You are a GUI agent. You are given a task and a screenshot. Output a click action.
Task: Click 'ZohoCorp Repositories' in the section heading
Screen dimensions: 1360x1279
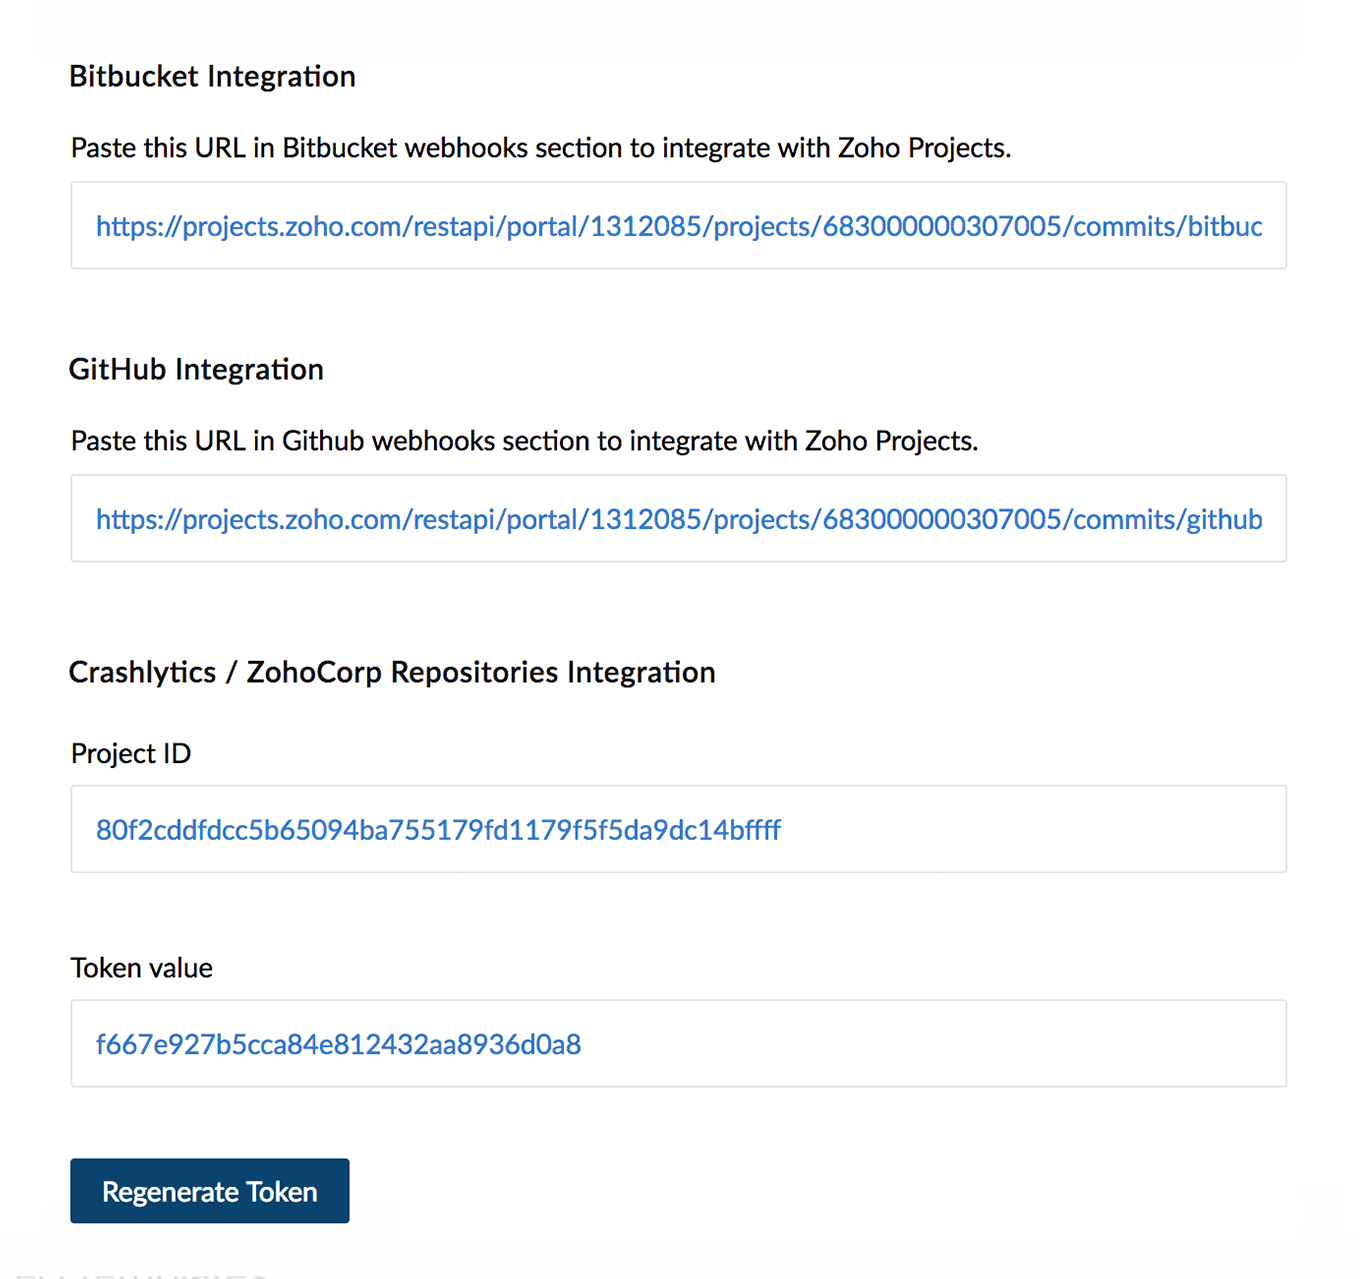403,672
